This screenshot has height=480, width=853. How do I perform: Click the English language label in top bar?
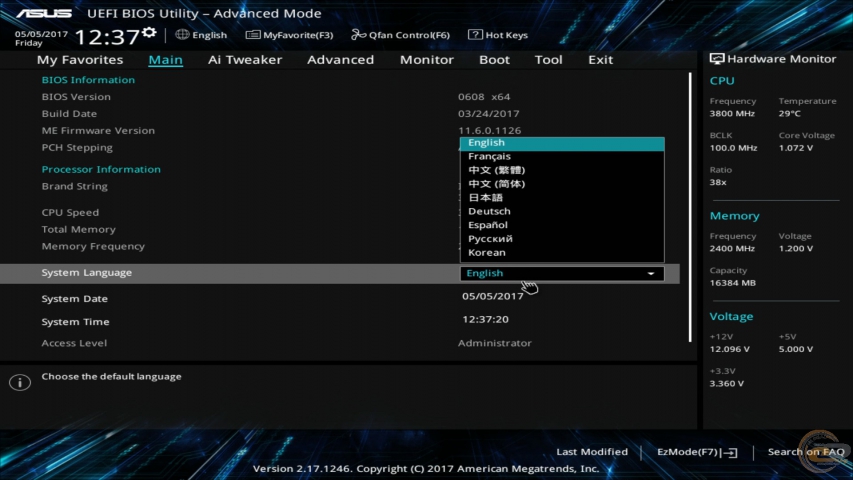coord(209,35)
